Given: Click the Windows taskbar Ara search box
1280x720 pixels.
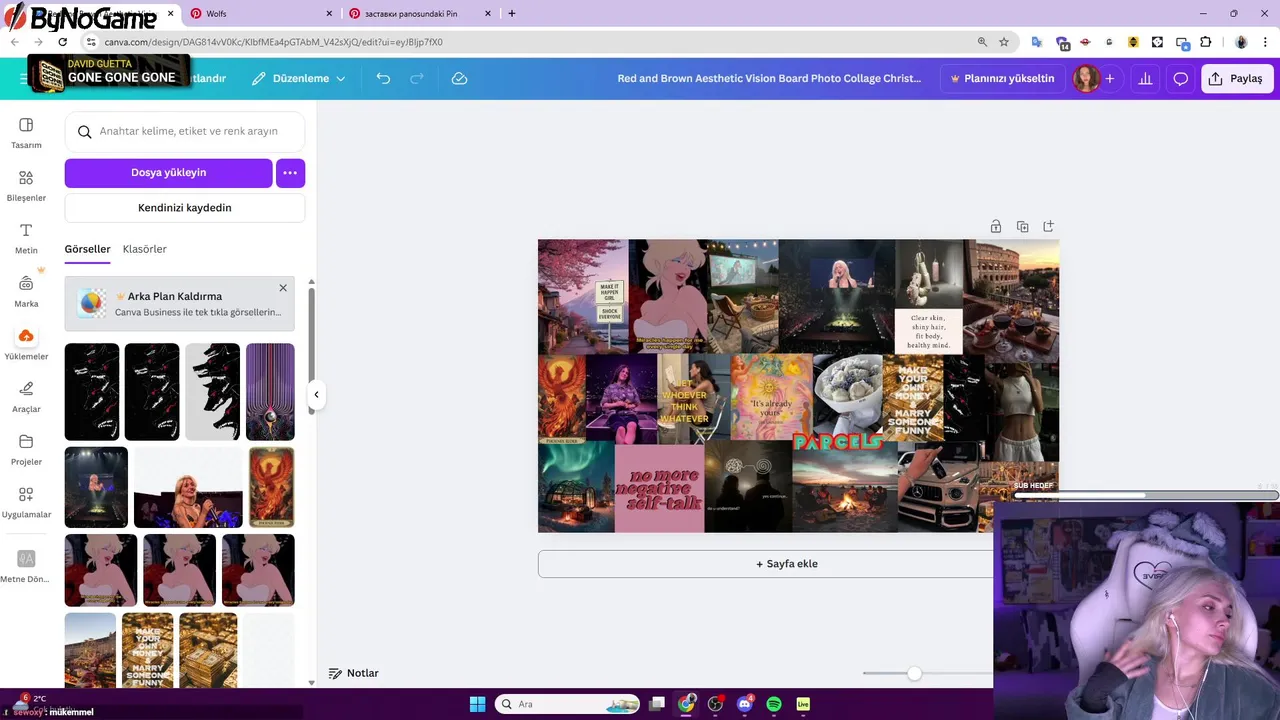Looking at the screenshot, I should click(566, 704).
